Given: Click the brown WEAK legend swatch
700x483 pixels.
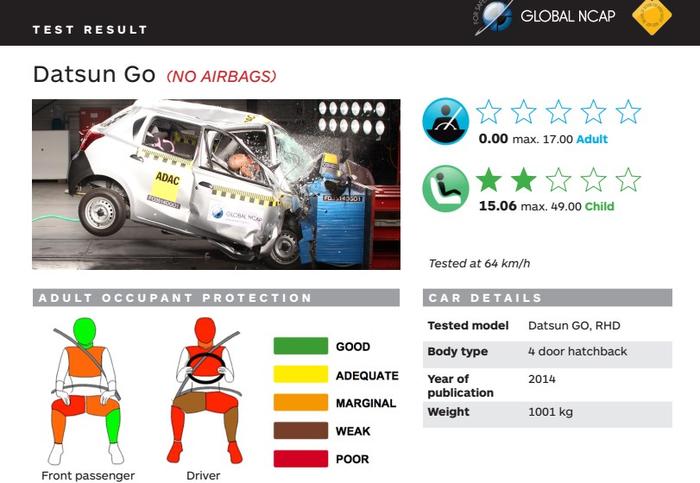Looking at the screenshot, I should click(300, 430).
